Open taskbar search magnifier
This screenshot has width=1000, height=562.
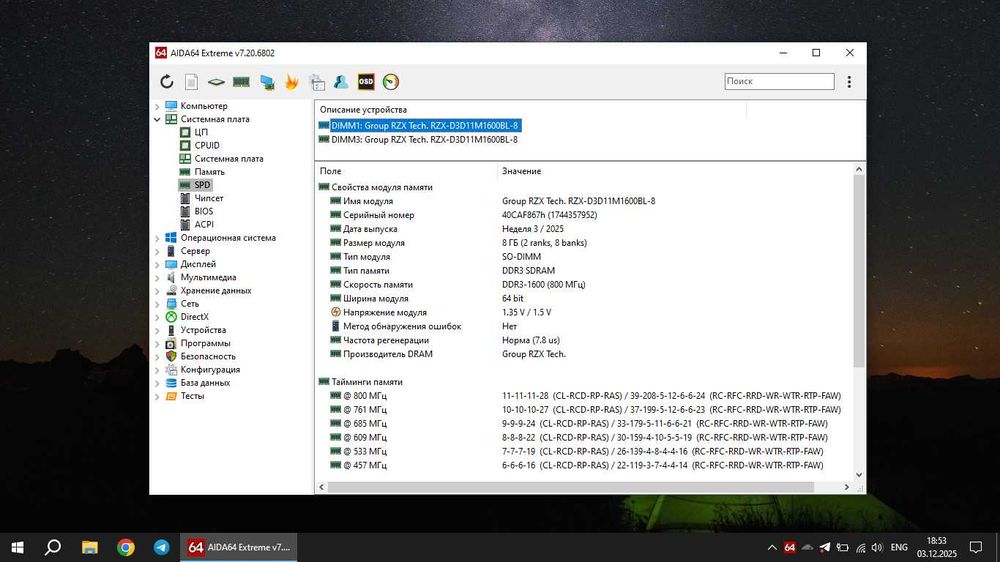53,547
